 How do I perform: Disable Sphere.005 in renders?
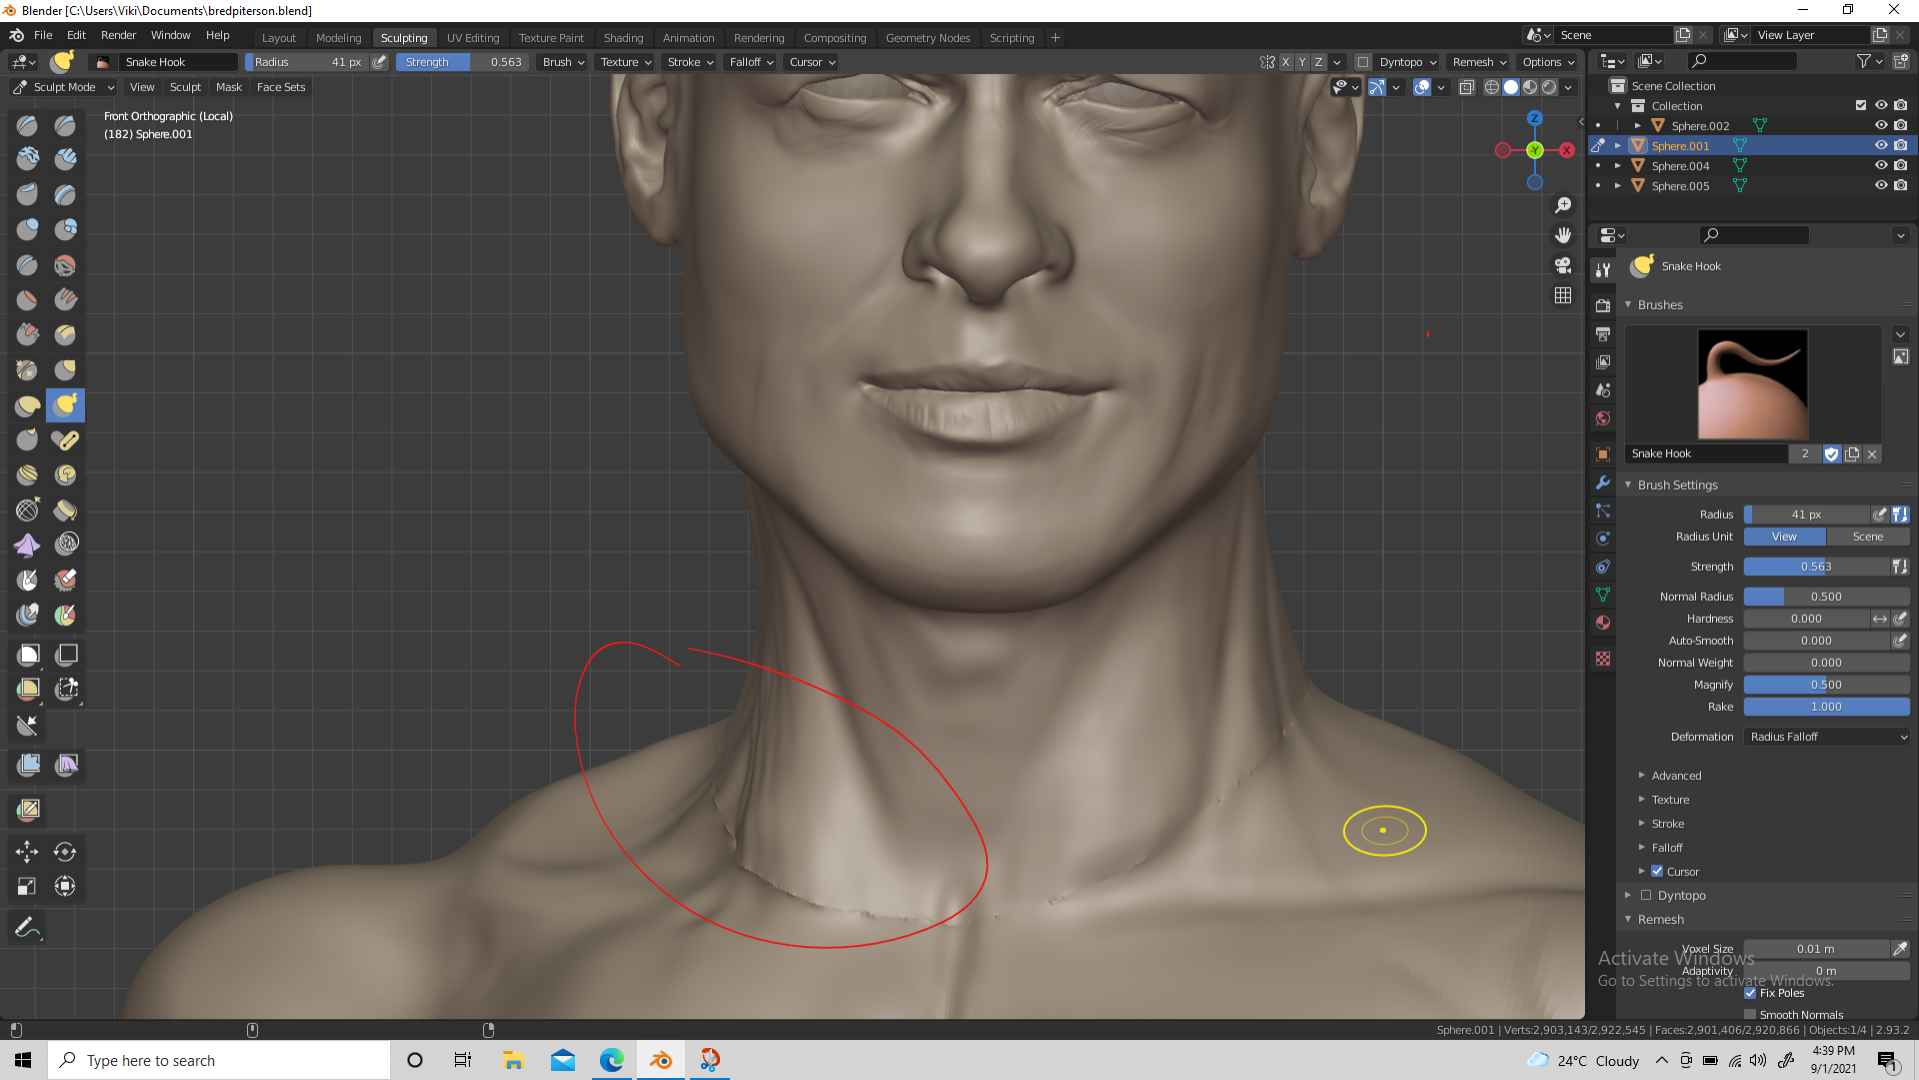click(x=1900, y=186)
